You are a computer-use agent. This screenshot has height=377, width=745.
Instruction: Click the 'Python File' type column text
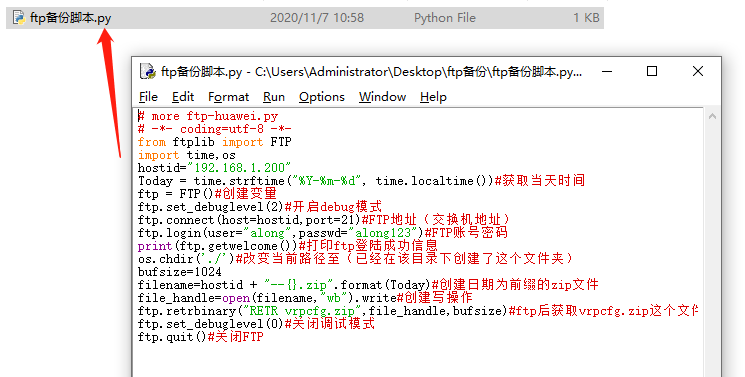click(x=445, y=18)
